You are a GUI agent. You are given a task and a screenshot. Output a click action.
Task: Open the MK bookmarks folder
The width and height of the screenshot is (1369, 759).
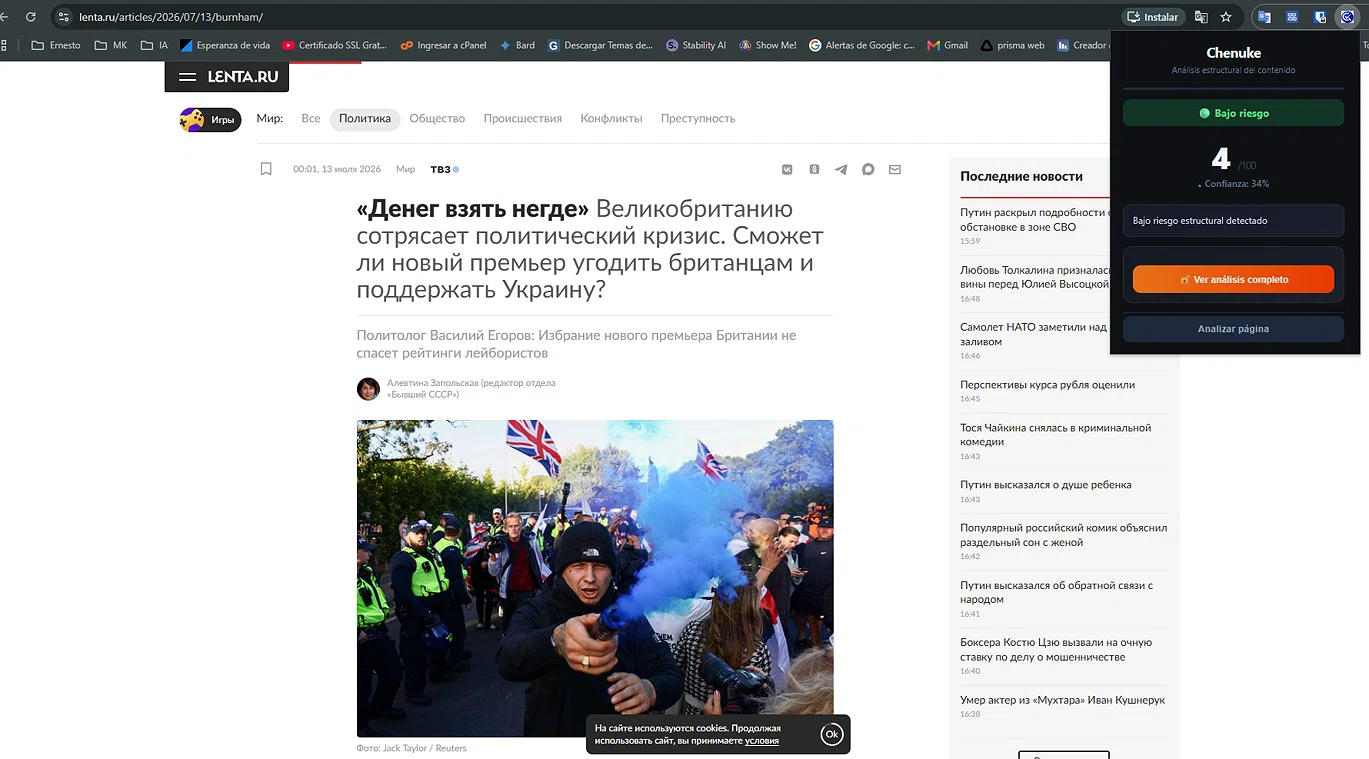pyautogui.click(x=111, y=45)
